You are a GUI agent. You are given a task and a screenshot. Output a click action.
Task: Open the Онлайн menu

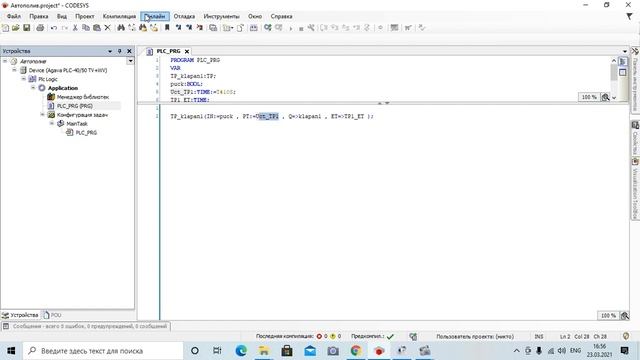click(x=155, y=16)
